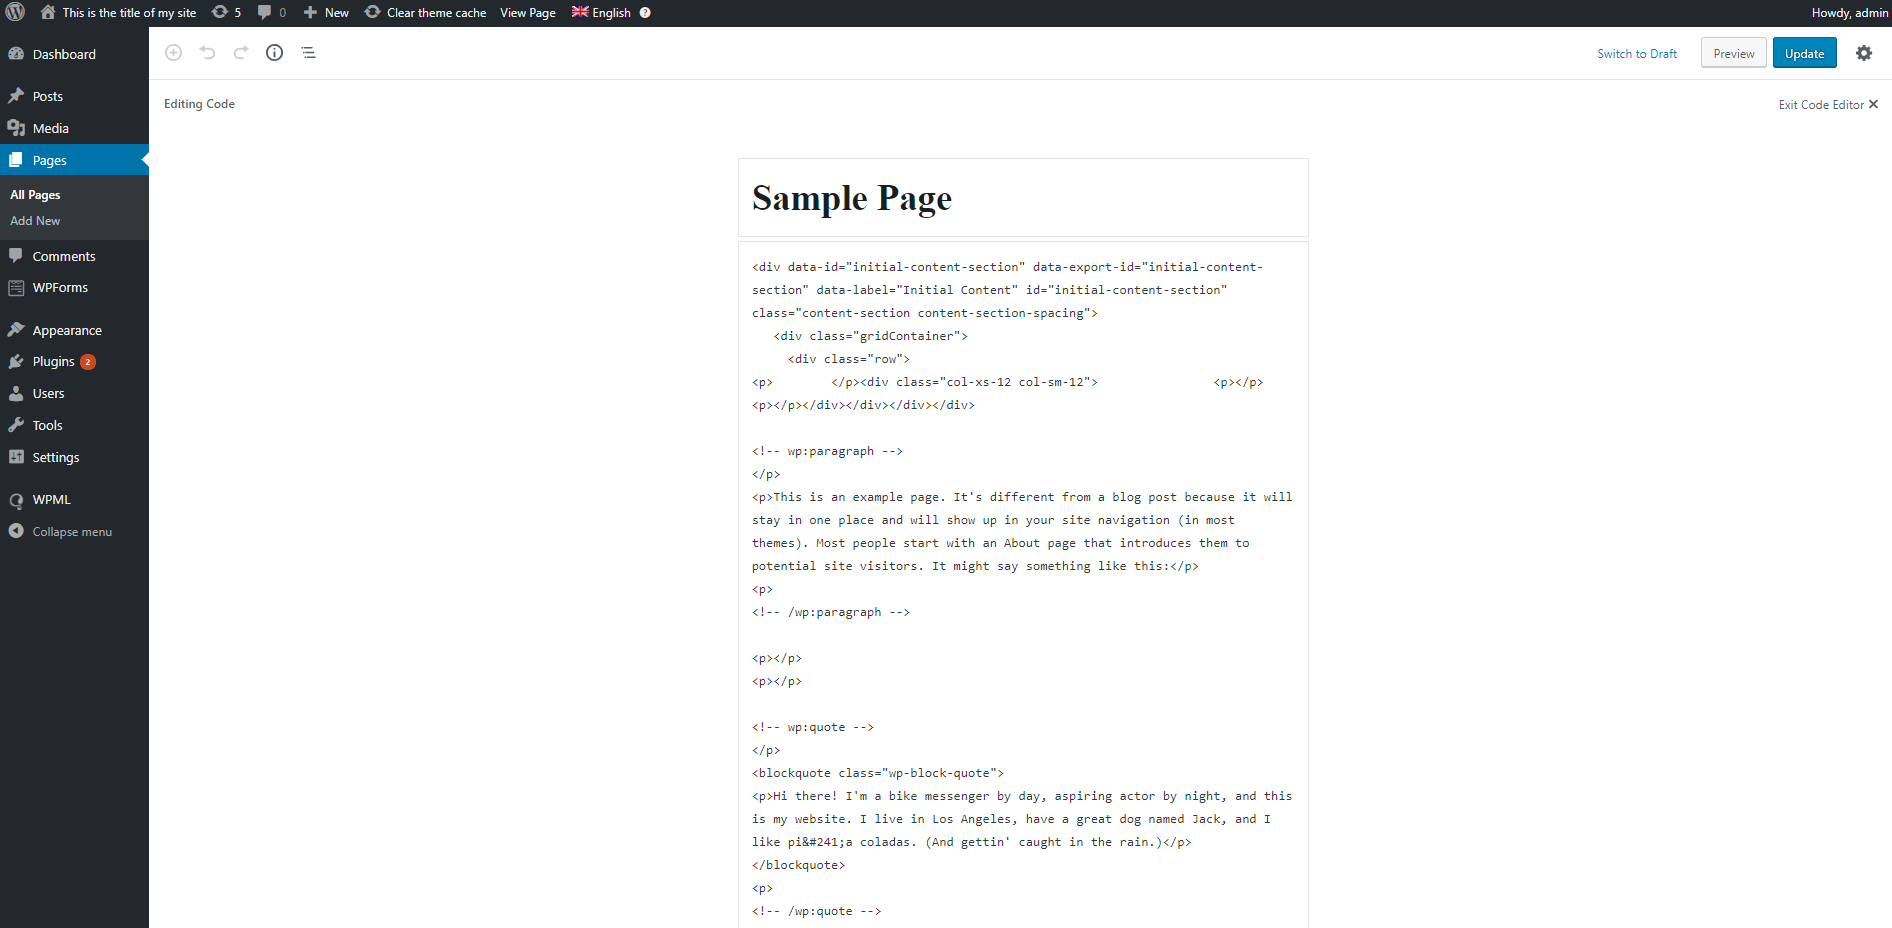The width and height of the screenshot is (1892, 928).
Task: Open the content structure info icon
Action: coord(274,53)
